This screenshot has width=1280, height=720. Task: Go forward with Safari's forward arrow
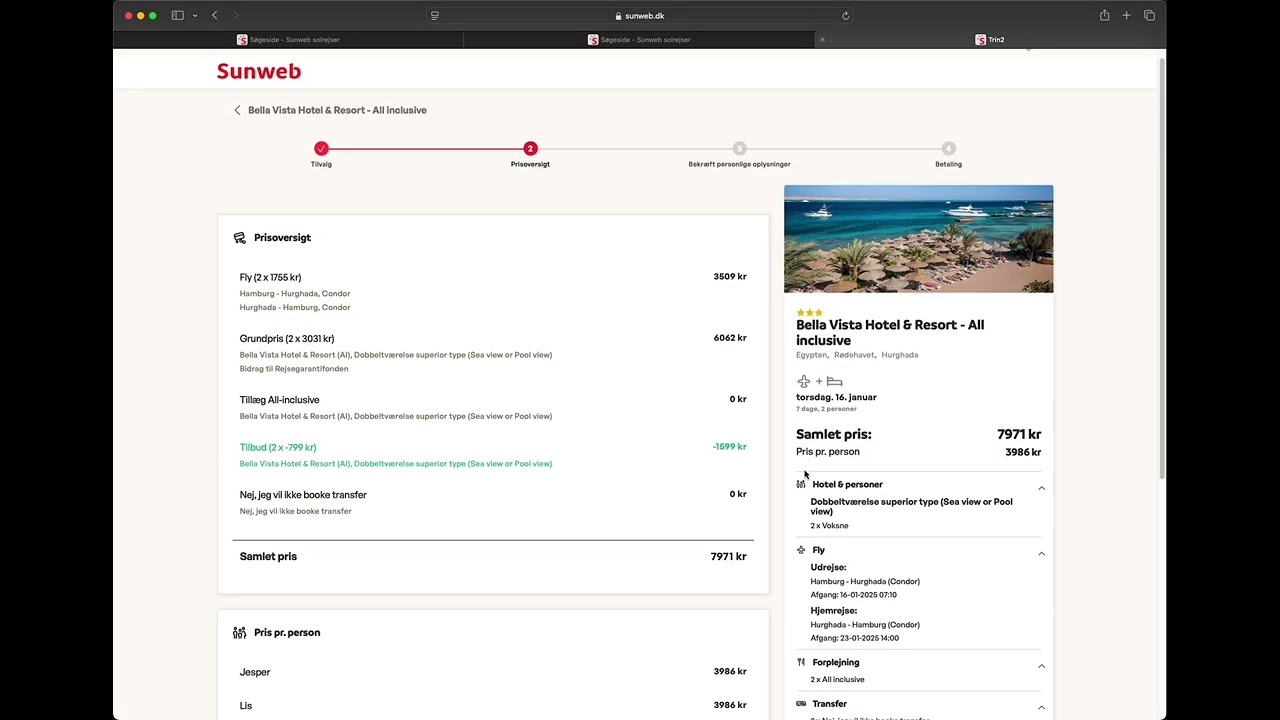(x=236, y=16)
